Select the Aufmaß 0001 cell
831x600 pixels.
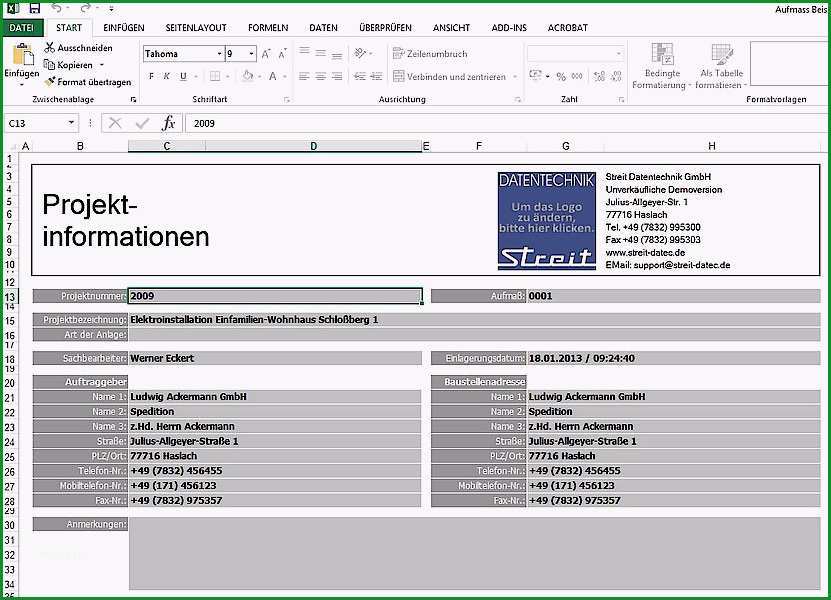tap(673, 296)
